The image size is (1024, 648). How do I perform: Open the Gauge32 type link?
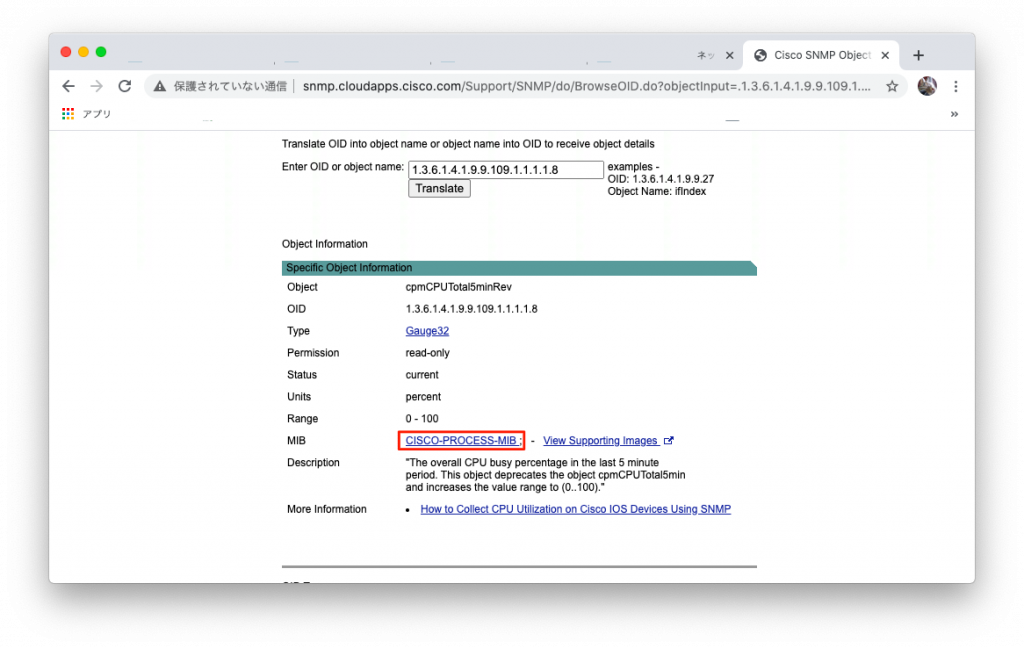[x=426, y=330]
